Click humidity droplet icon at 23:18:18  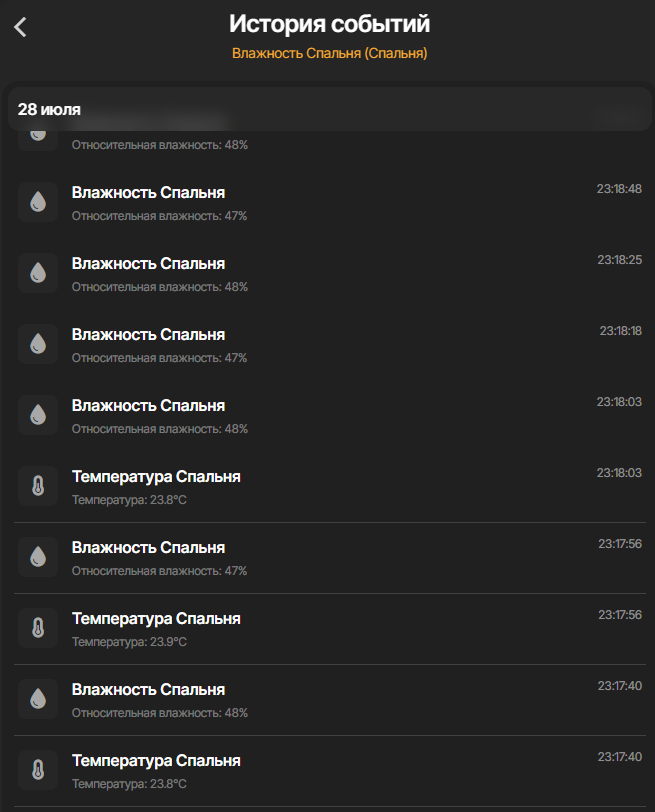38,344
